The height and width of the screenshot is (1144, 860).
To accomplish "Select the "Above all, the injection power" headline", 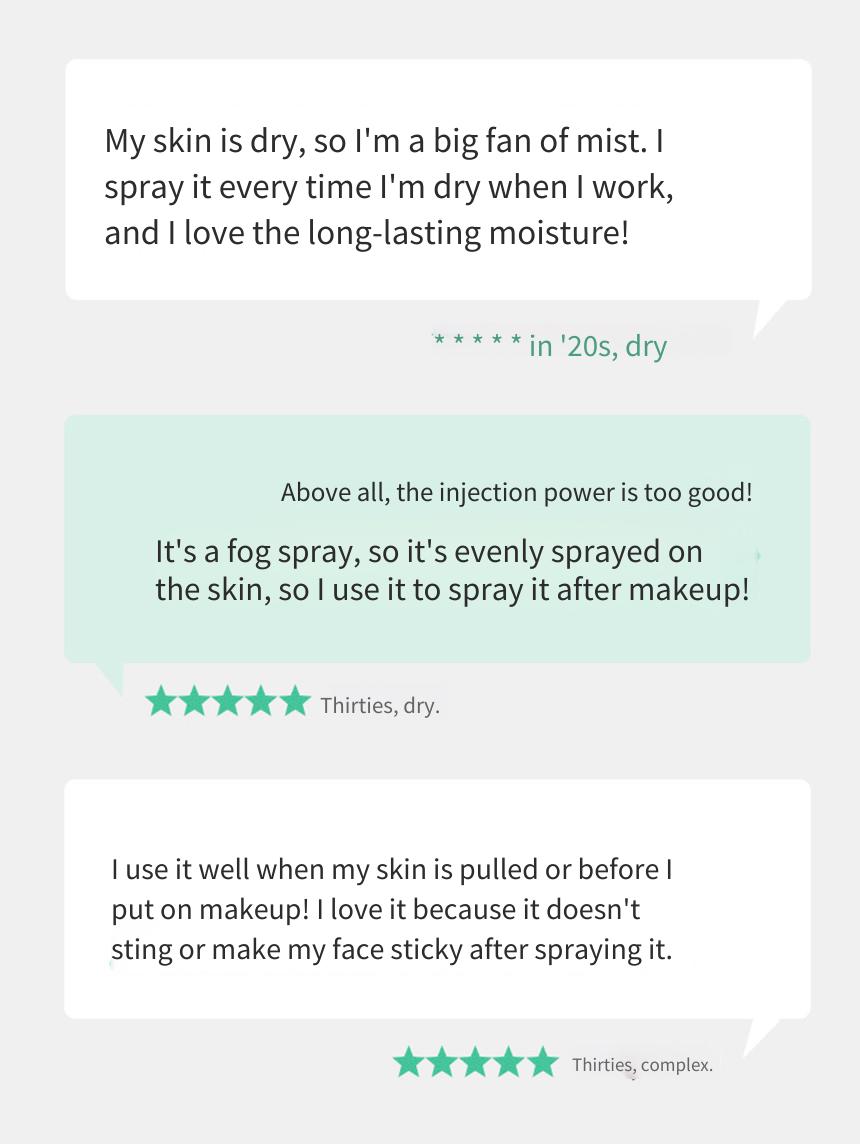I will (516, 492).
